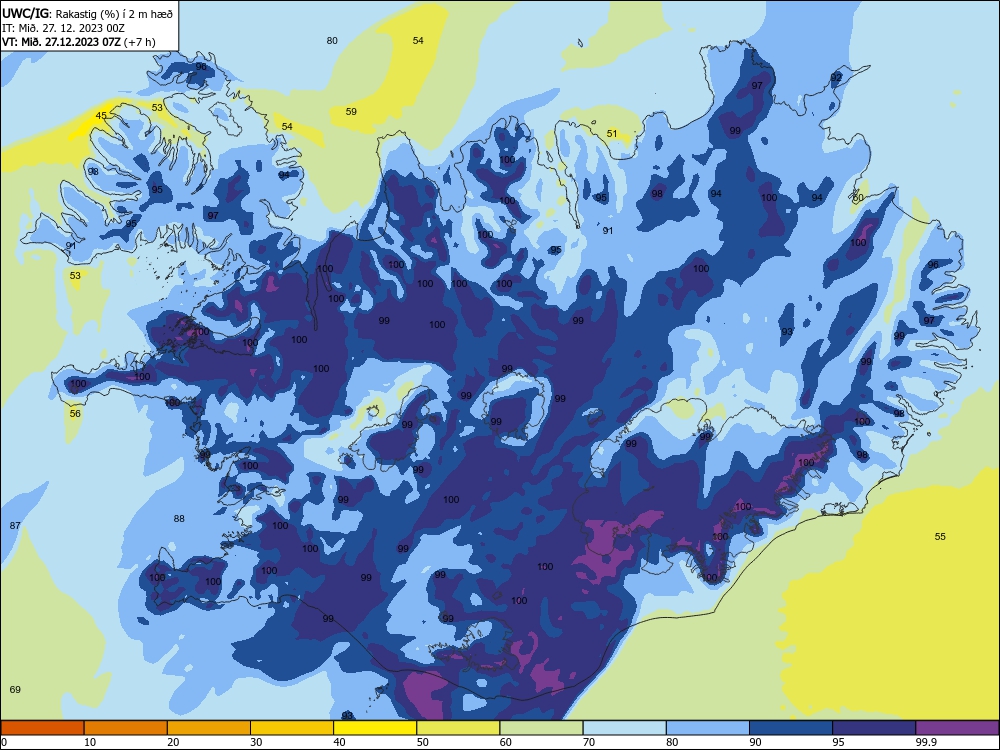Click the legend tick label '40'
The height and width of the screenshot is (750, 1000).
click(x=339, y=742)
